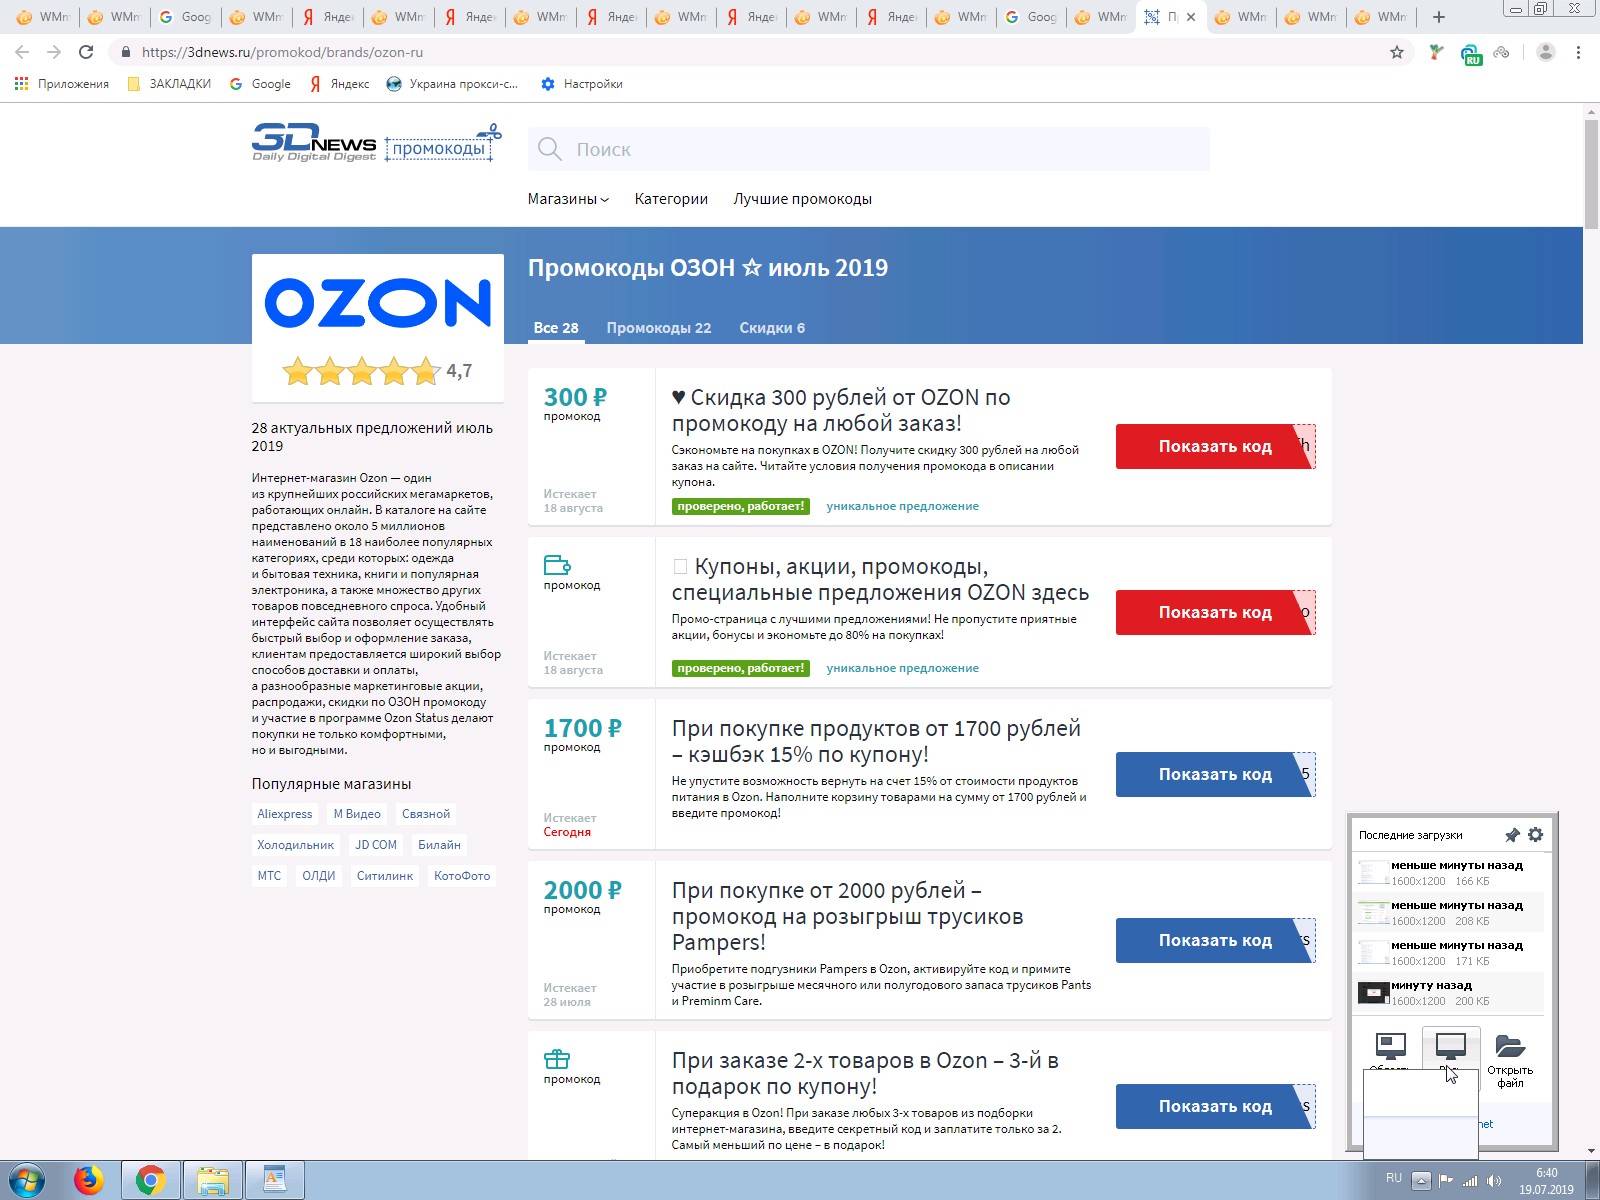The height and width of the screenshot is (1200, 1600).
Task: Open the Windows Start menu
Action: (27, 1181)
